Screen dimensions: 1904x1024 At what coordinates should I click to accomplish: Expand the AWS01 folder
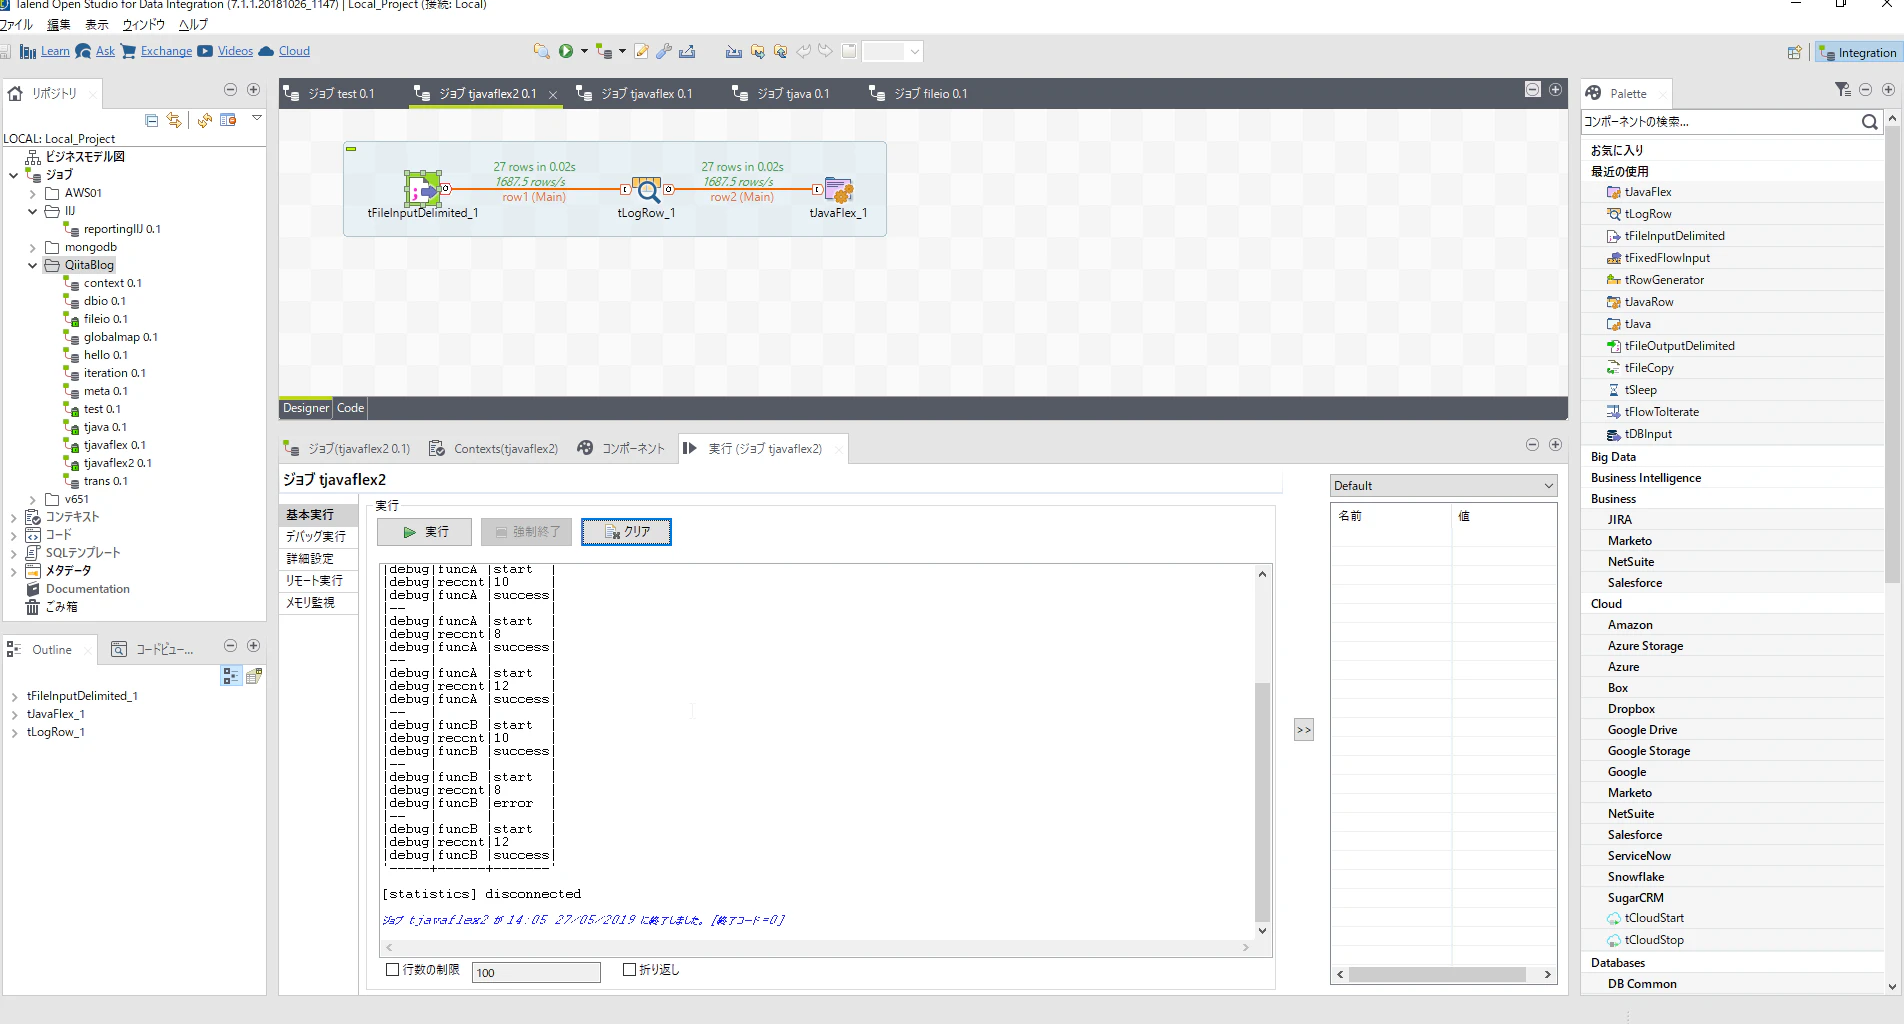32,193
